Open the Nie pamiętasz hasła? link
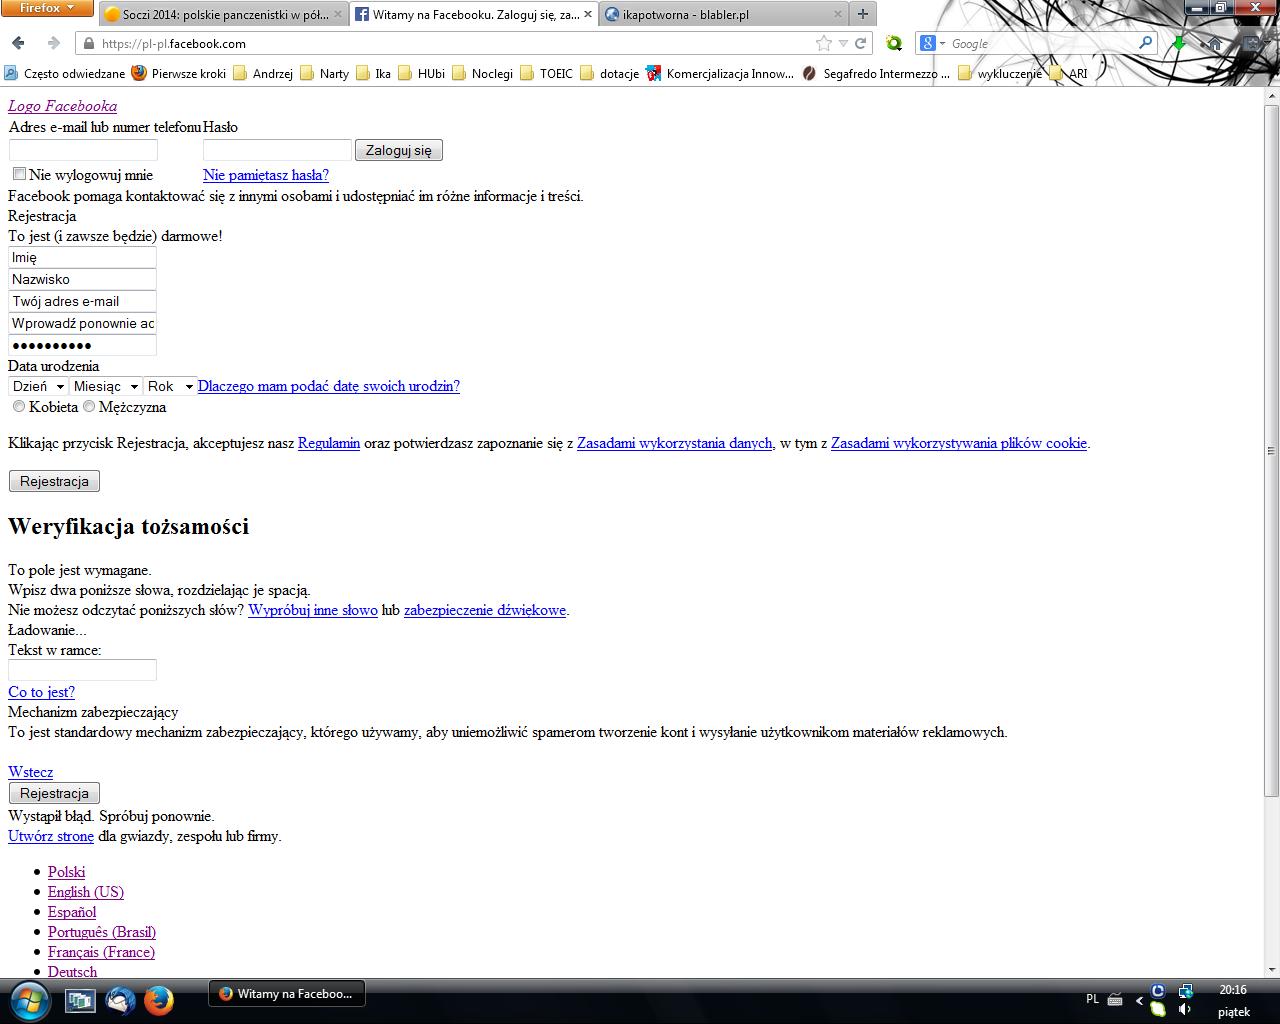This screenshot has height=1024, width=1280. point(266,175)
